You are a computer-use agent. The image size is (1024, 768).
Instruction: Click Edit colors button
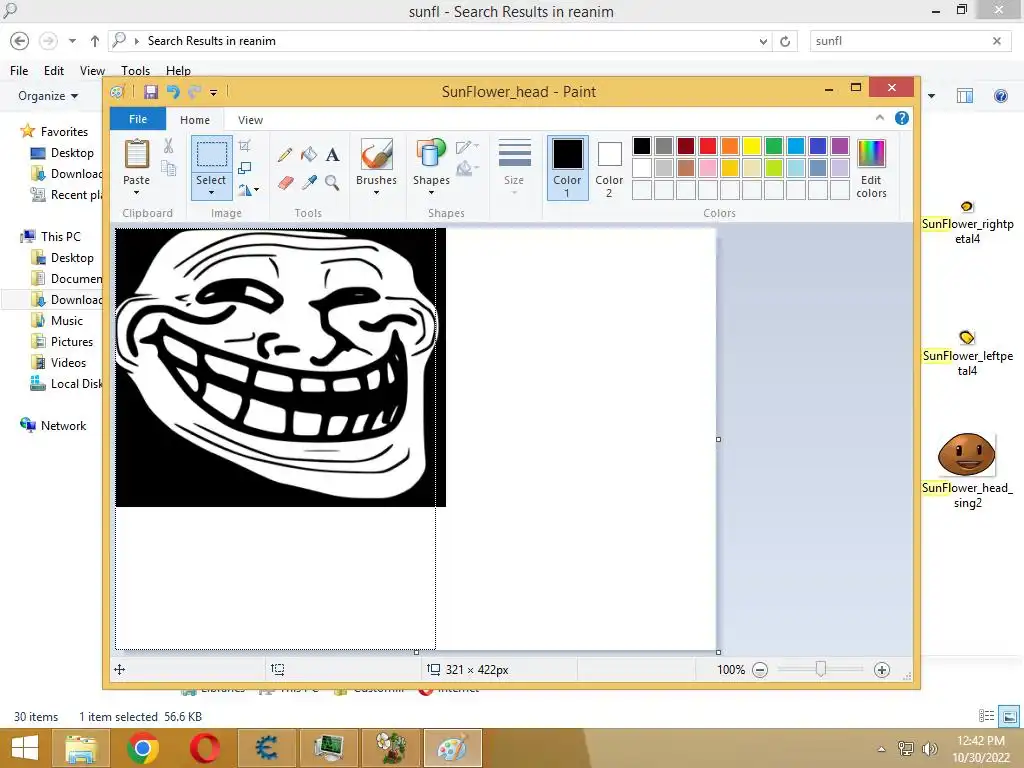coord(871,168)
